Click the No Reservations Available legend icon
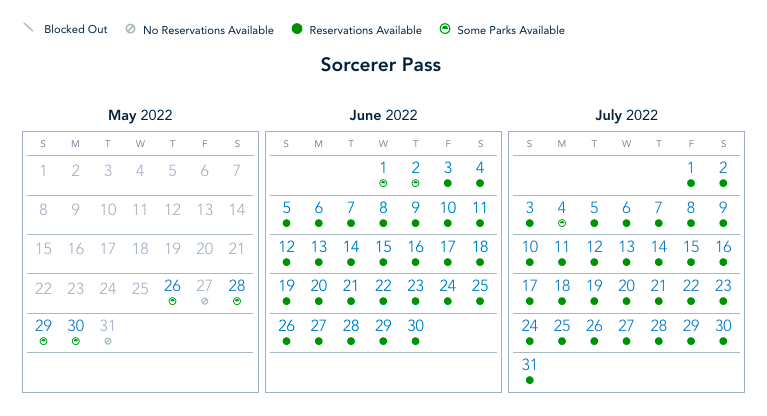Image resolution: width=767 pixels, height=416 pixels. click(x=130, y=30)
